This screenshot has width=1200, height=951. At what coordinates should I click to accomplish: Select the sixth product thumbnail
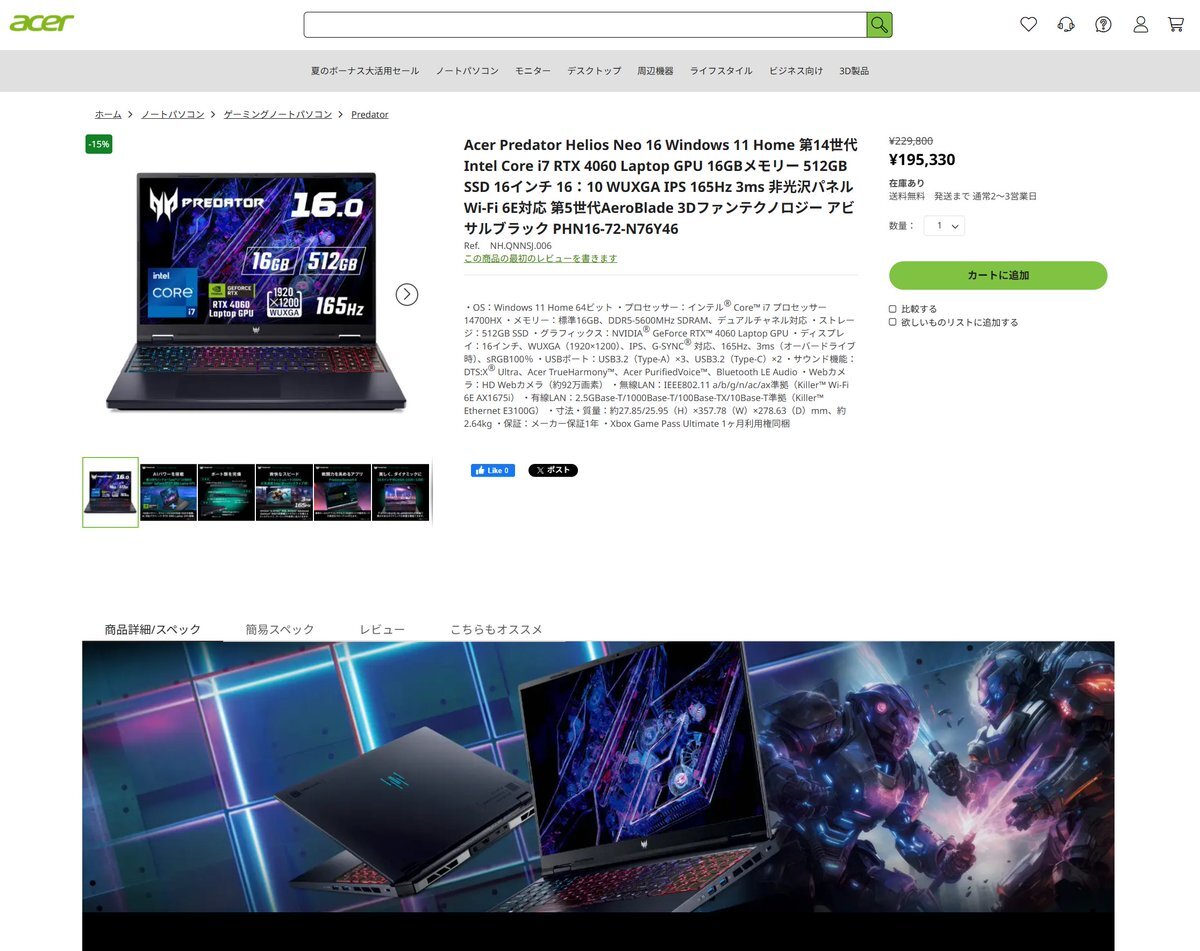400,492
